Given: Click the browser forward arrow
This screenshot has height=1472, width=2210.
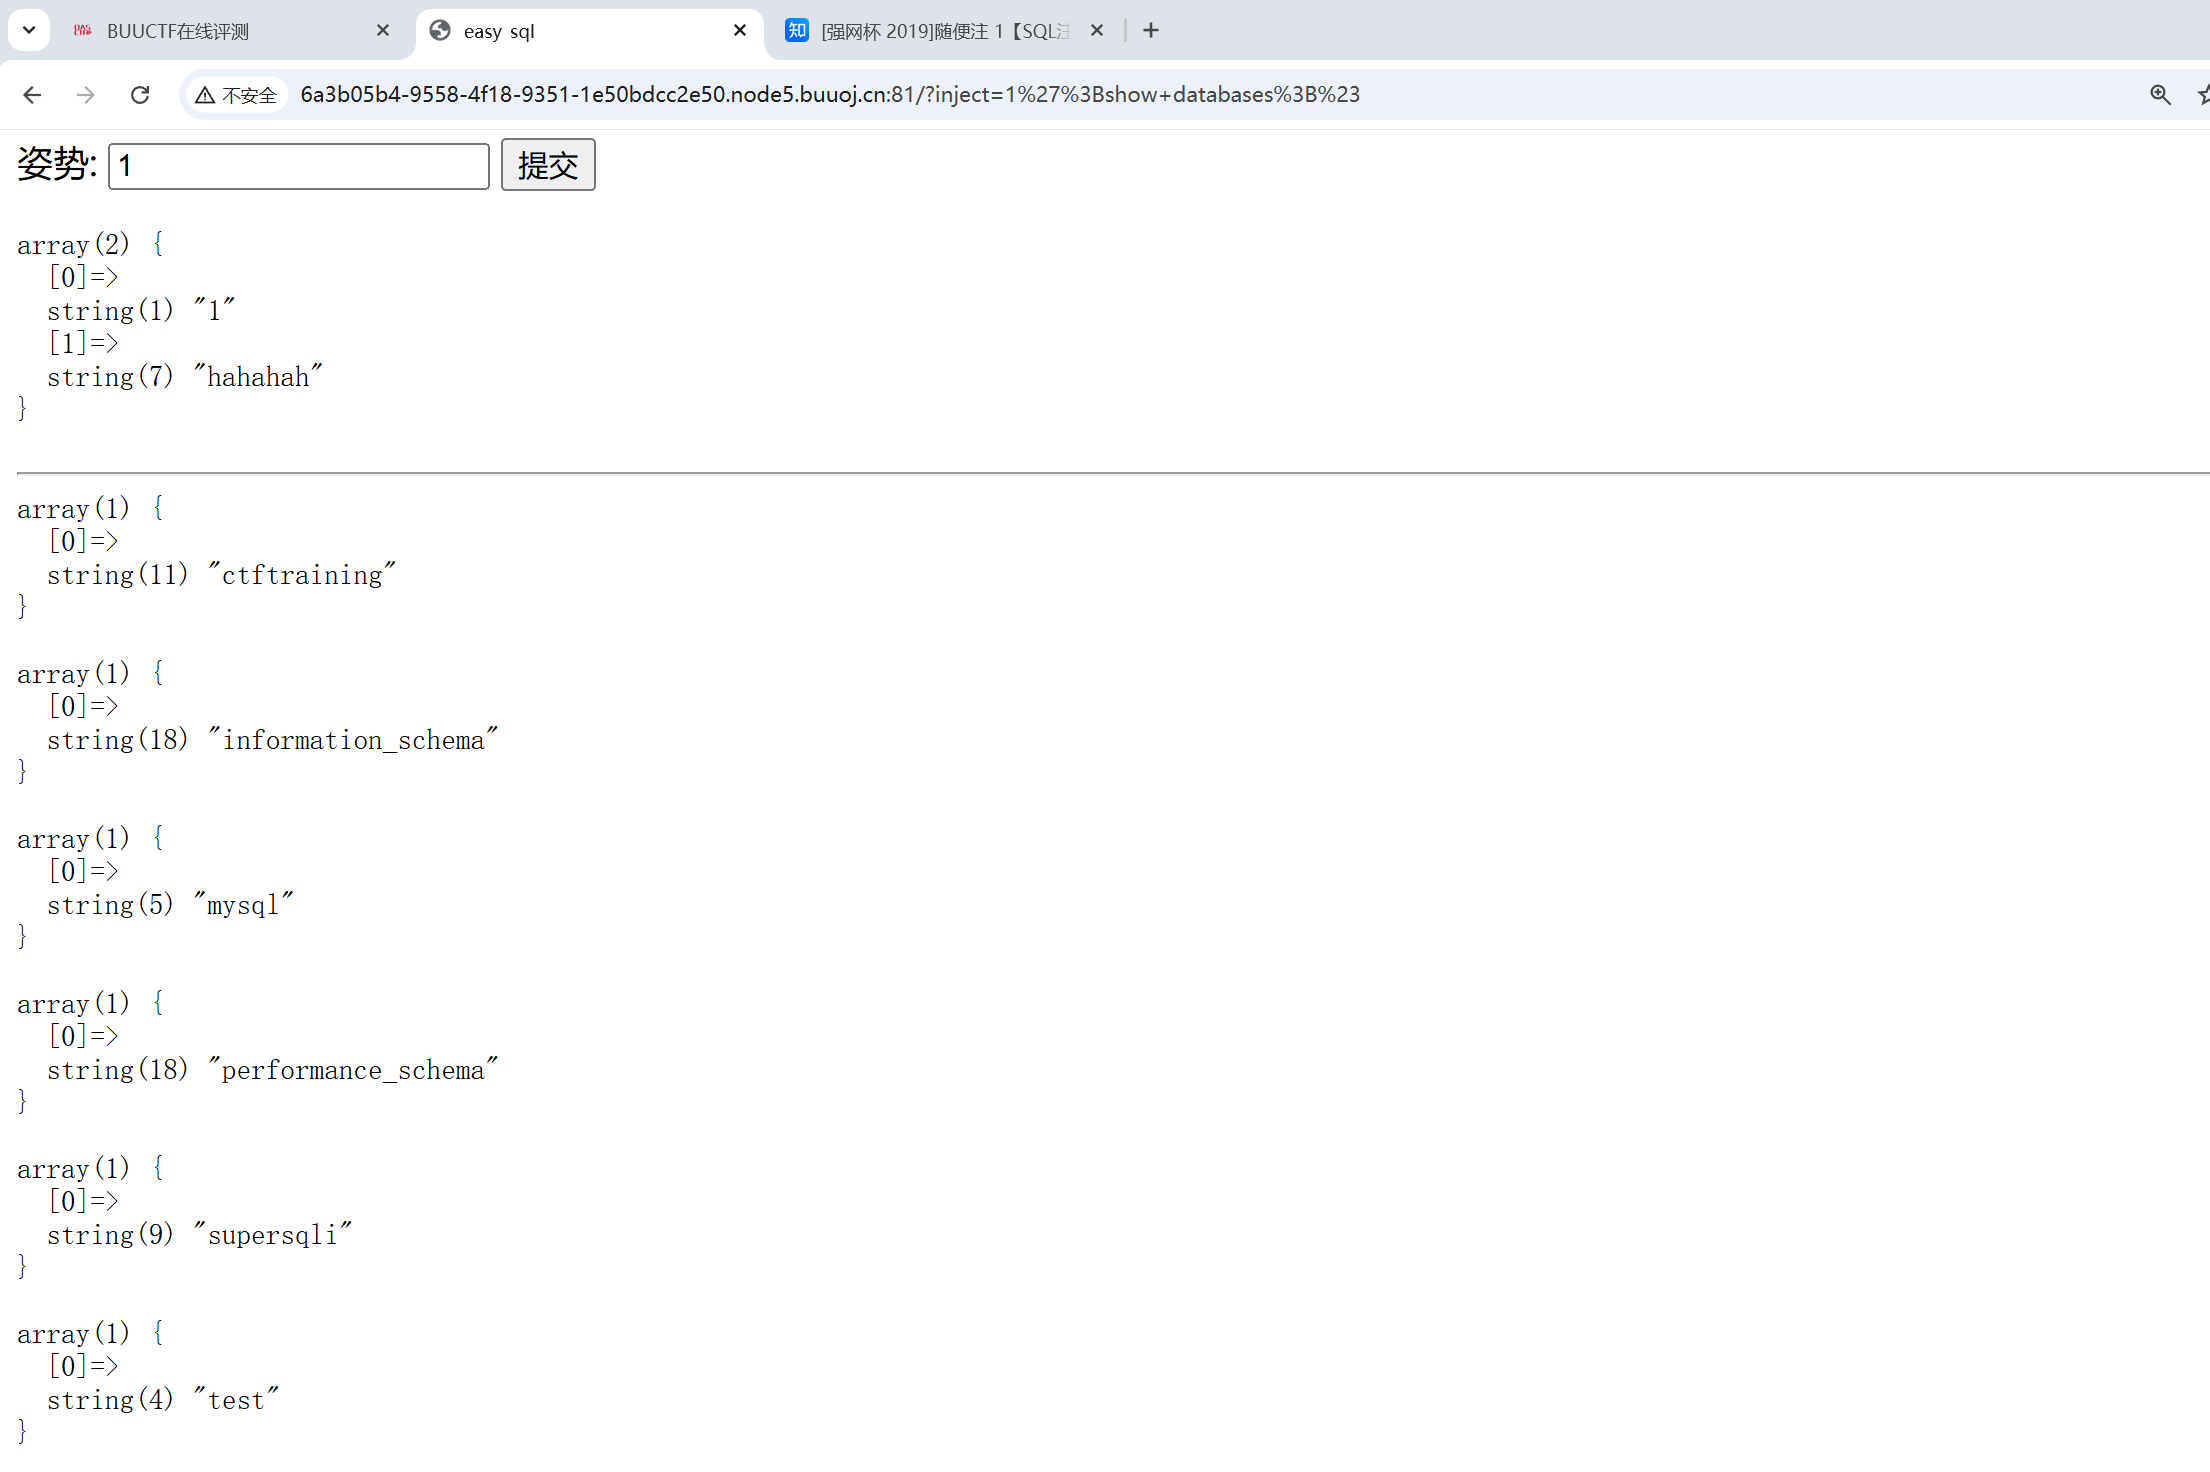Looking at the screenshot, I should [x=86, y=95].
